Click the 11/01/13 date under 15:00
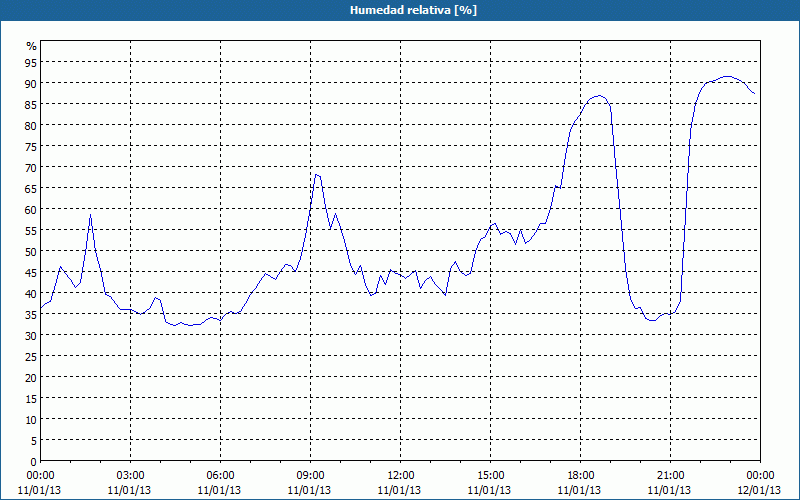The width and height of the screenshot is (800, 500). coord(489,490)
